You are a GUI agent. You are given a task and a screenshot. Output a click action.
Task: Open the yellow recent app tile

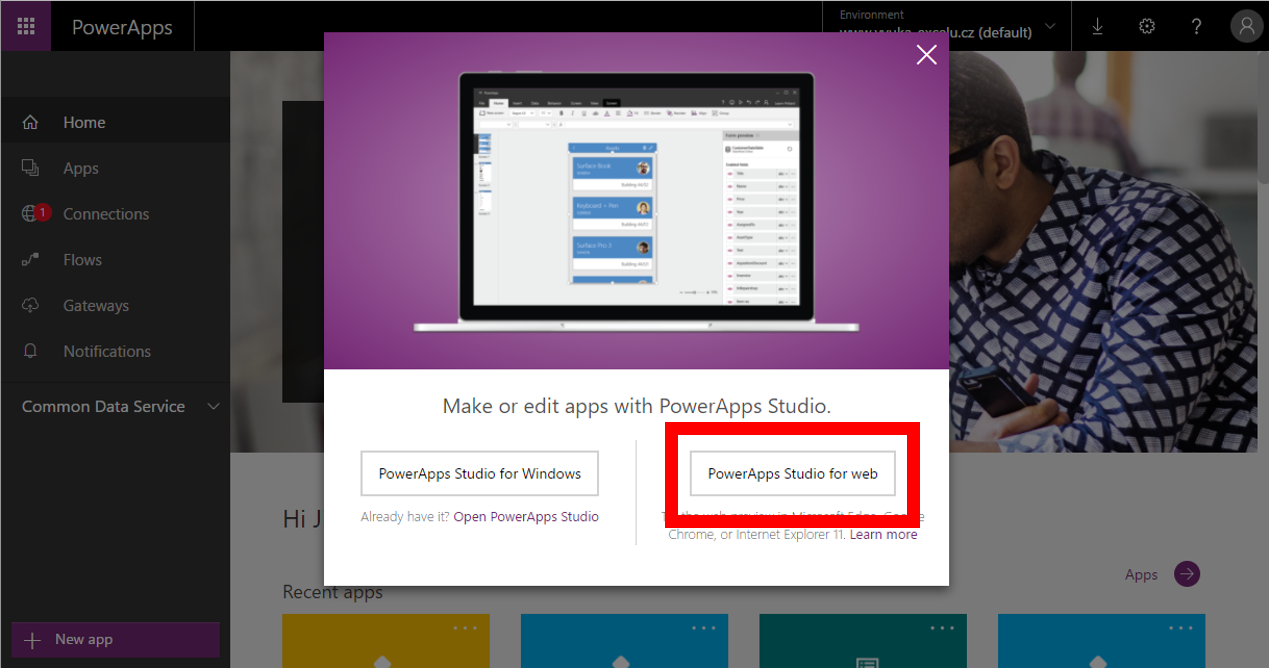[x=386, y=641]
